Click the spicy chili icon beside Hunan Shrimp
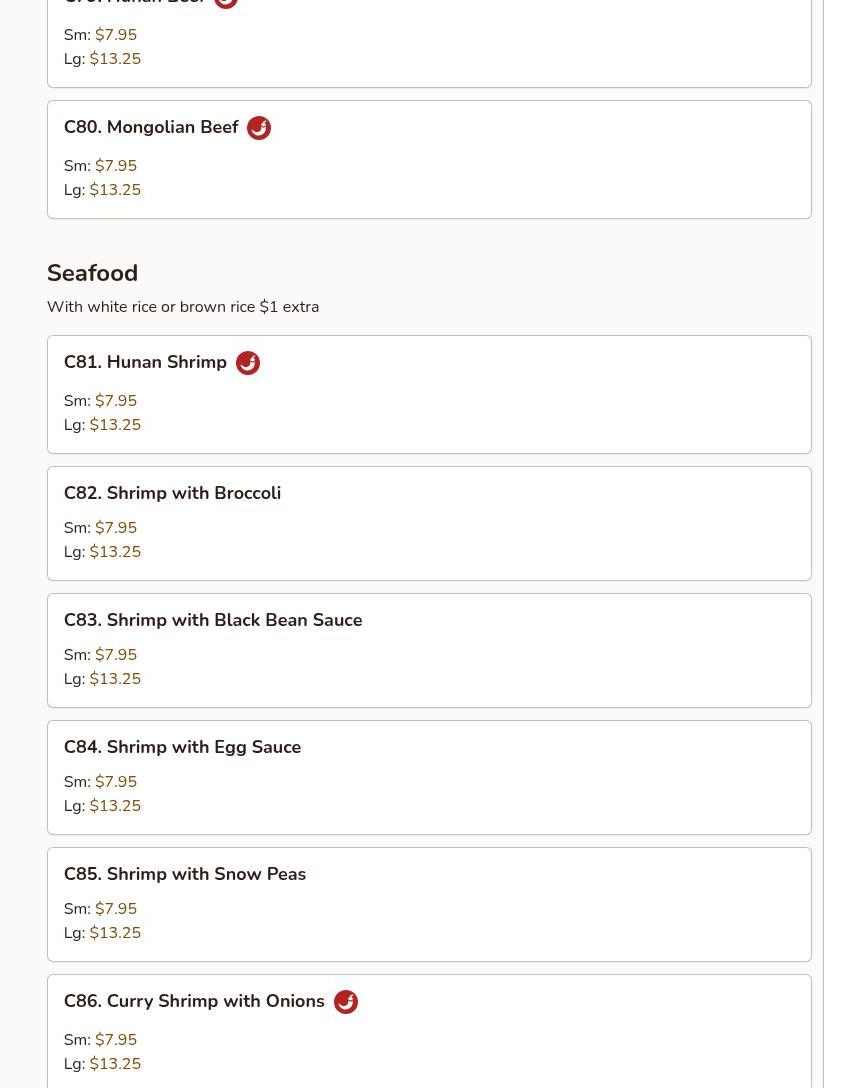The height and width of the screenshot is (1088, 844). [248, 363]
